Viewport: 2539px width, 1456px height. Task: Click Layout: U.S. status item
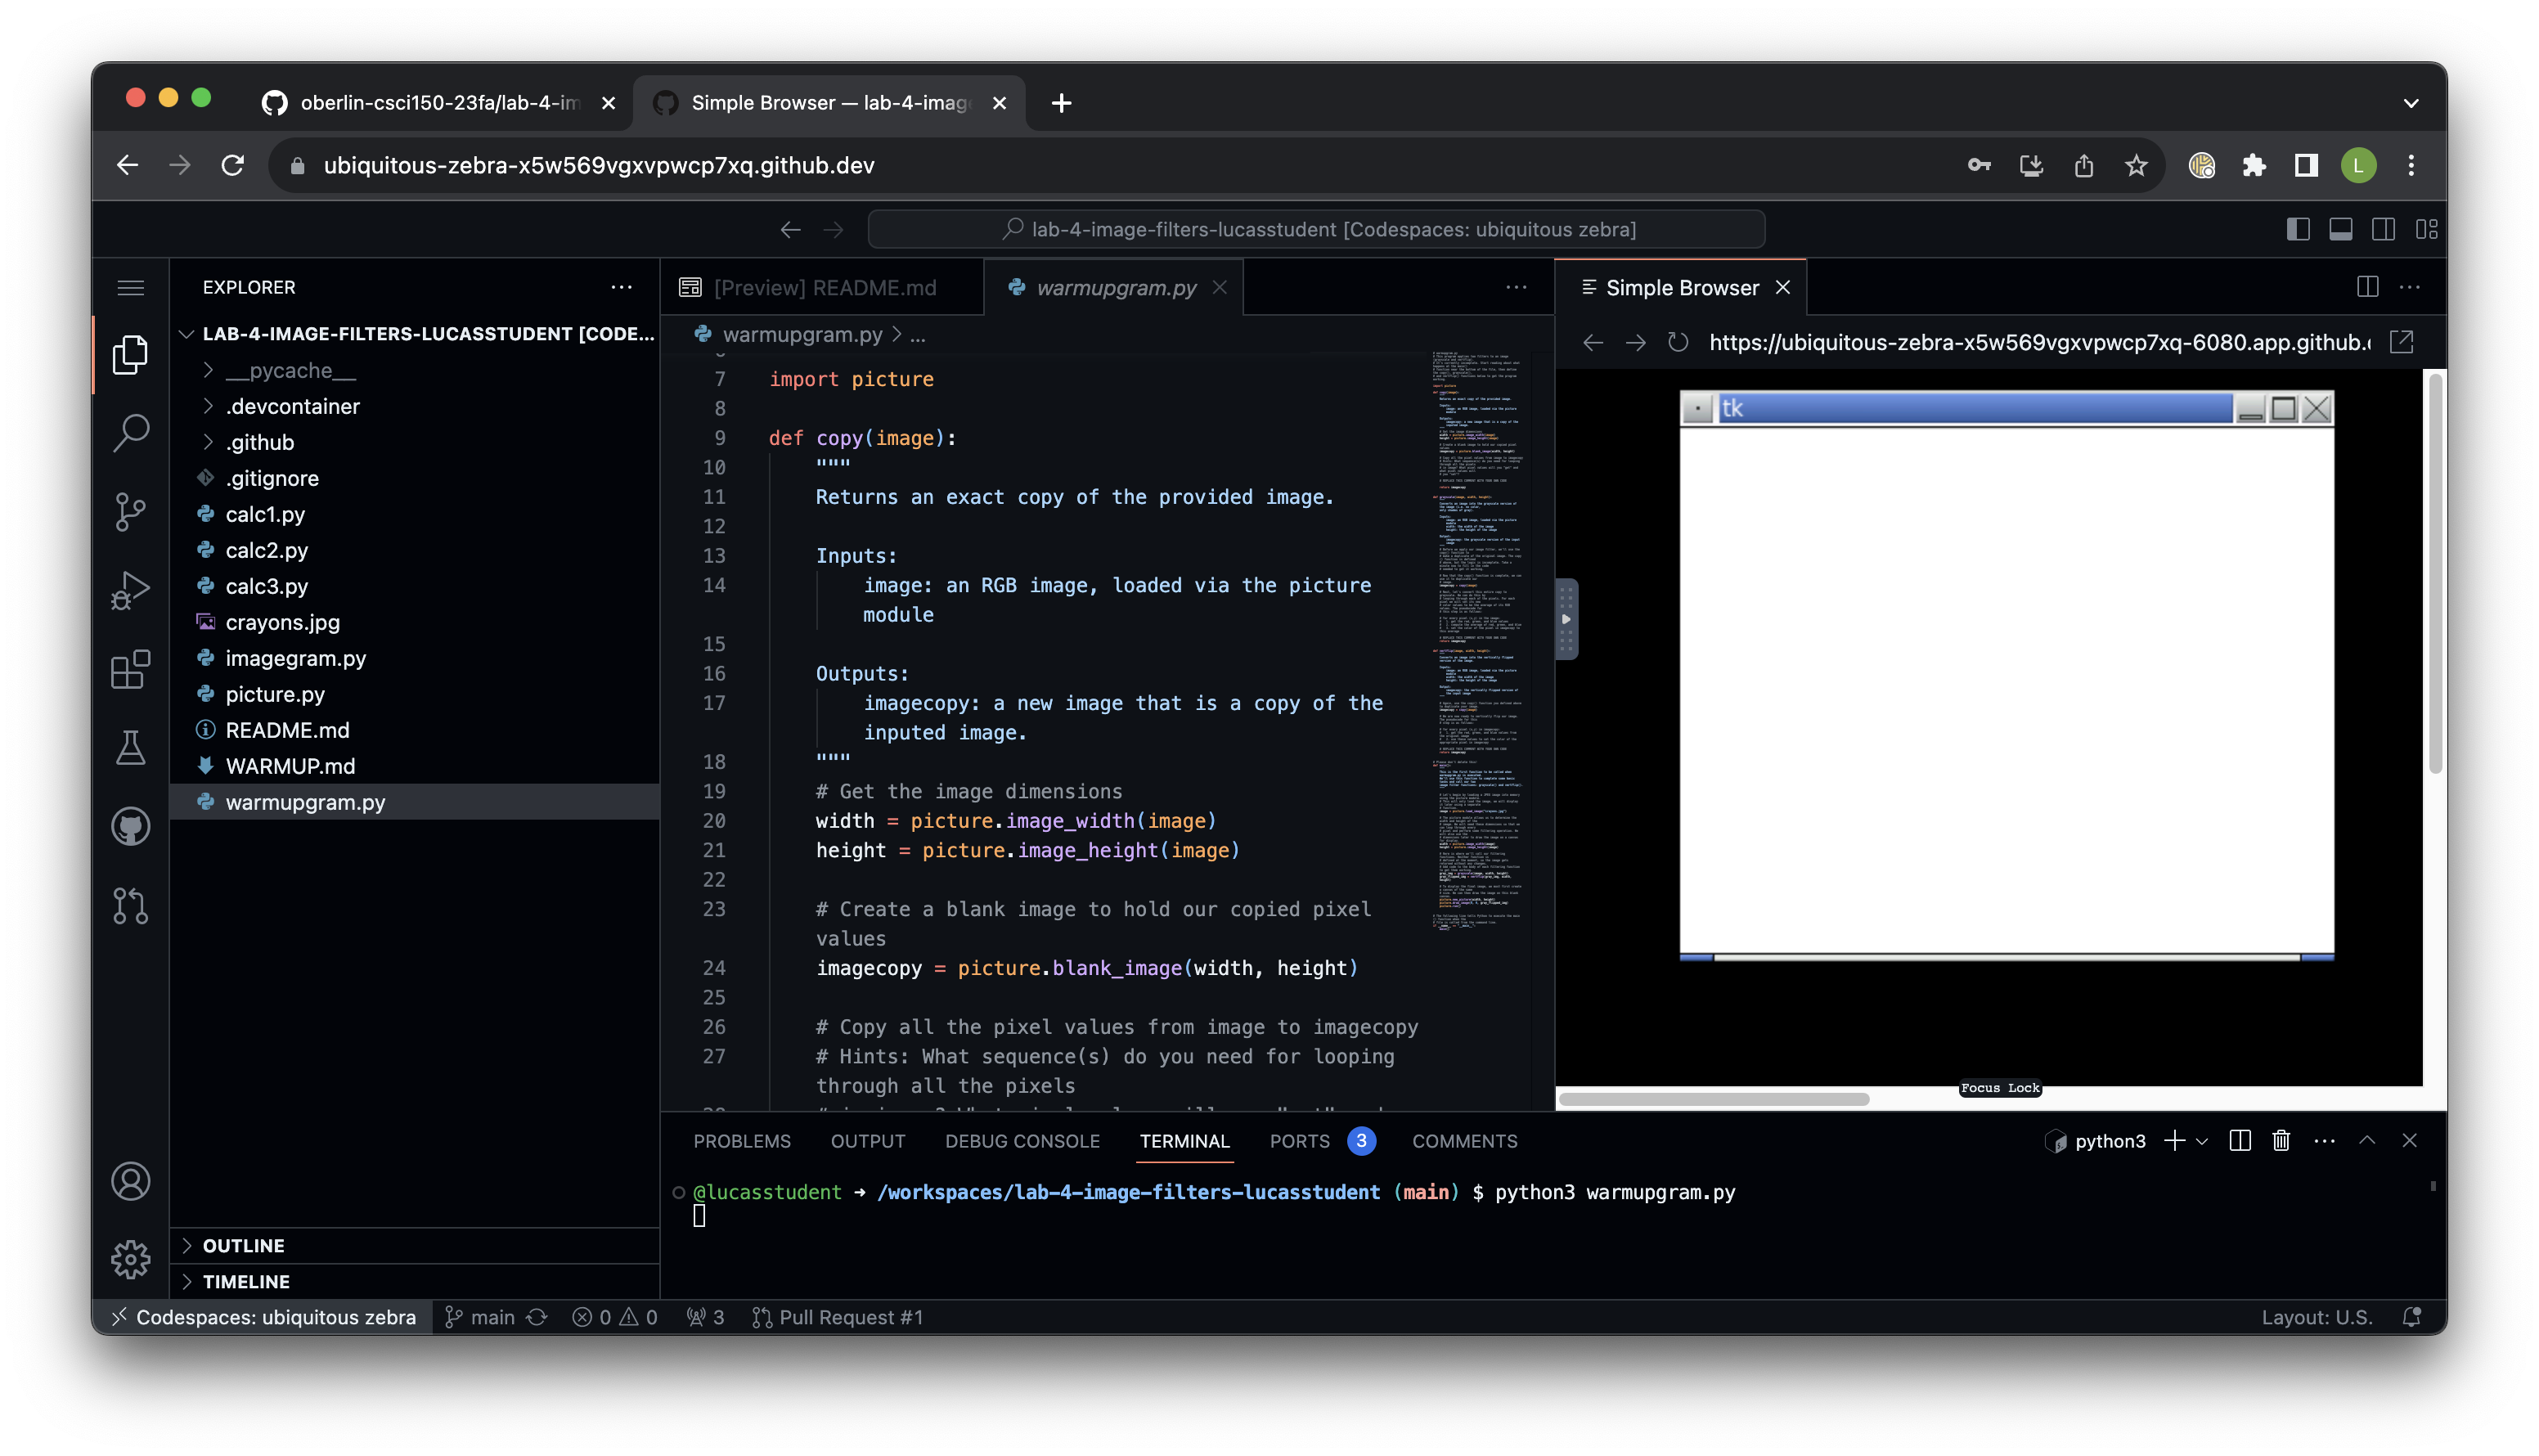[x=2316, y=1317]
